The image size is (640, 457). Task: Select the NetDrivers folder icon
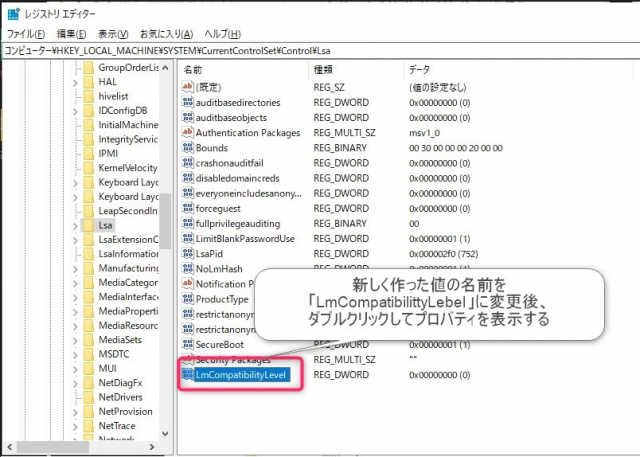click(89, 397)
